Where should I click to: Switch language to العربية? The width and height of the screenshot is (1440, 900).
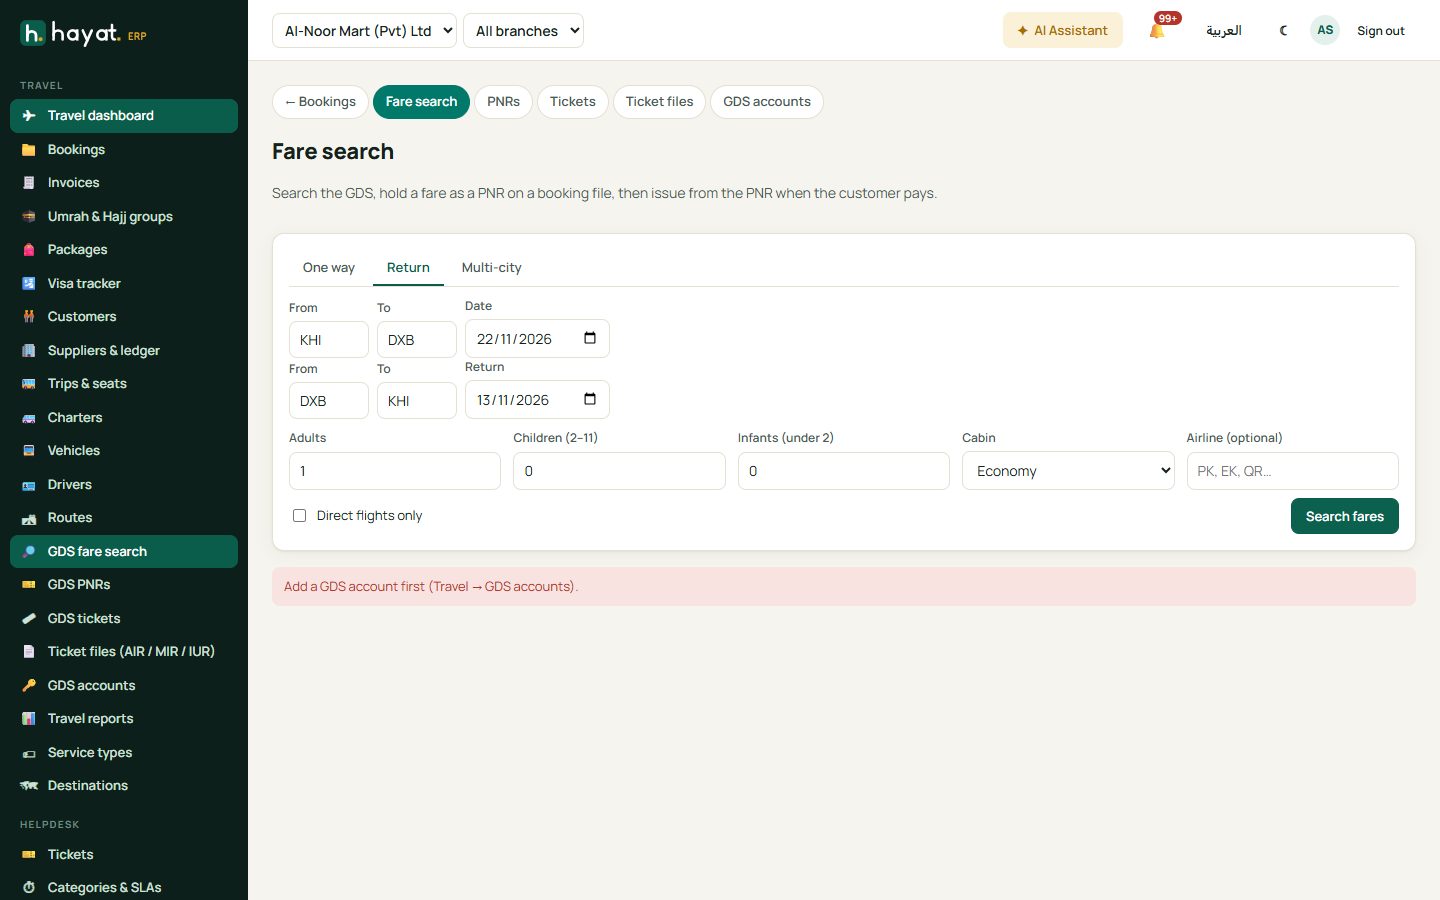[1224, 31]
